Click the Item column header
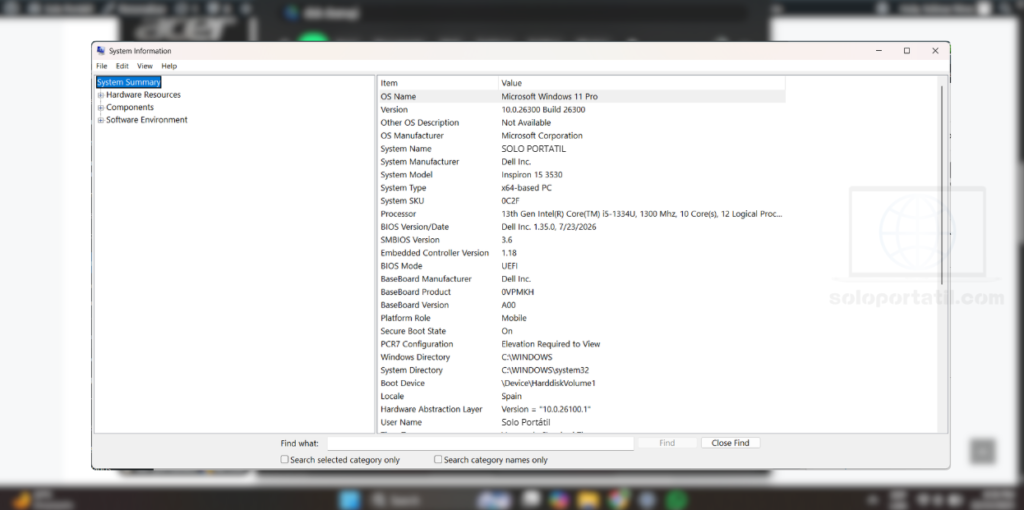This screenshot has width=1024, height=510. (x=438, y=83)
